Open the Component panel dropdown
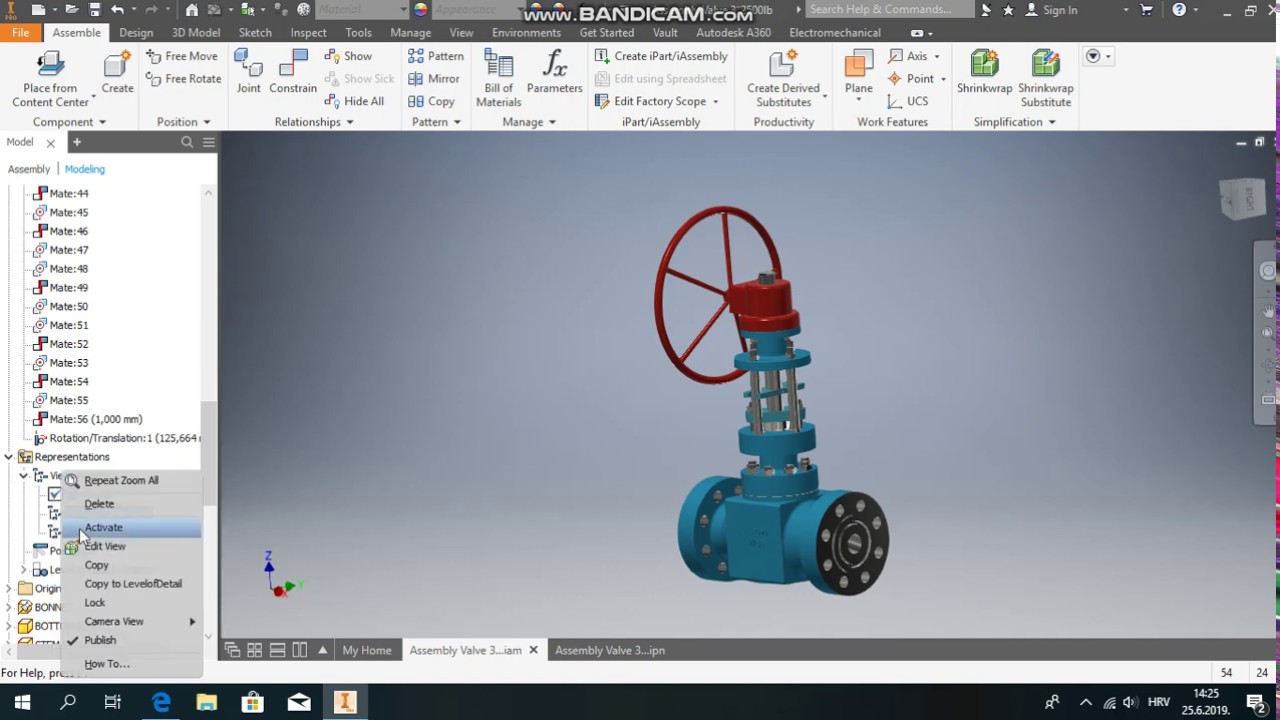Image resolution: width=1280 pixels, height=720 pixels. pyautogui.click(x=102, y=122)
